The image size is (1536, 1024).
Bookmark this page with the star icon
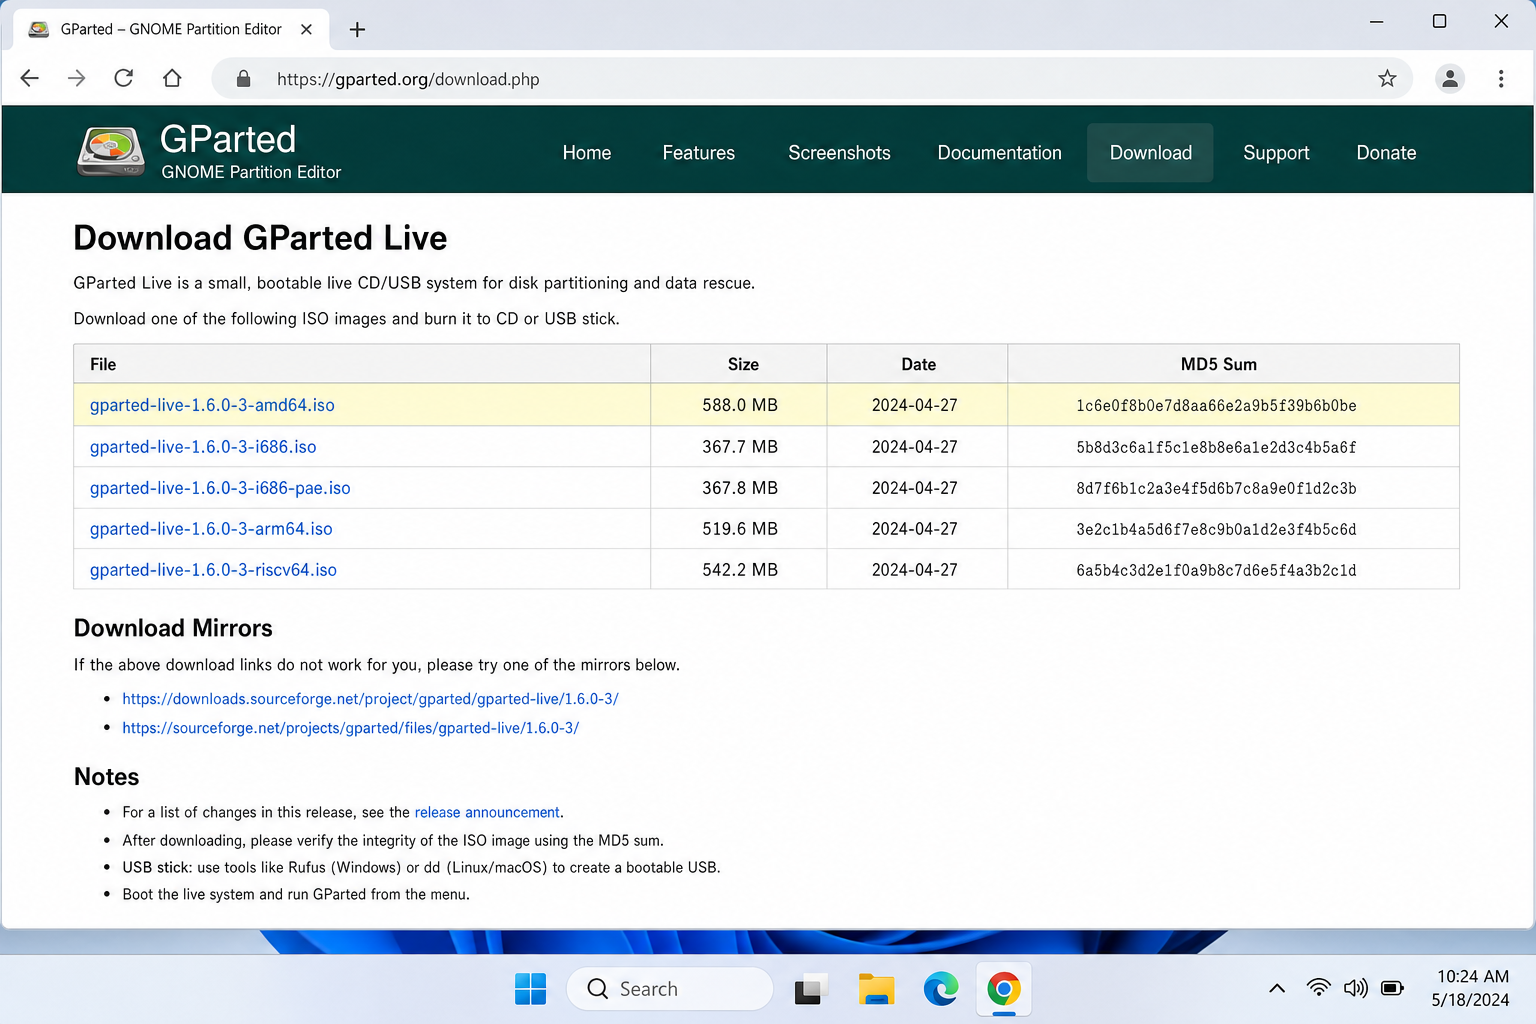click(1387, 78)
